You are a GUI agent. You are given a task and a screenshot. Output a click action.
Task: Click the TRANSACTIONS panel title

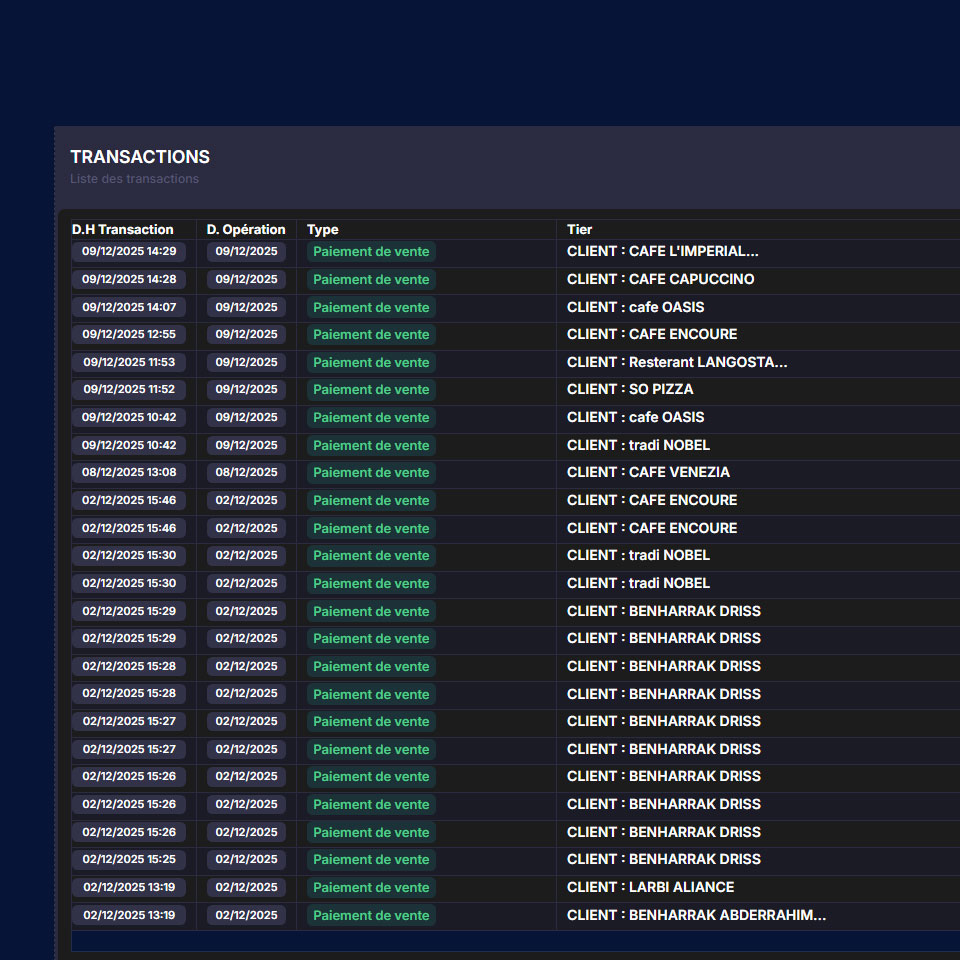tap(139, 157)
